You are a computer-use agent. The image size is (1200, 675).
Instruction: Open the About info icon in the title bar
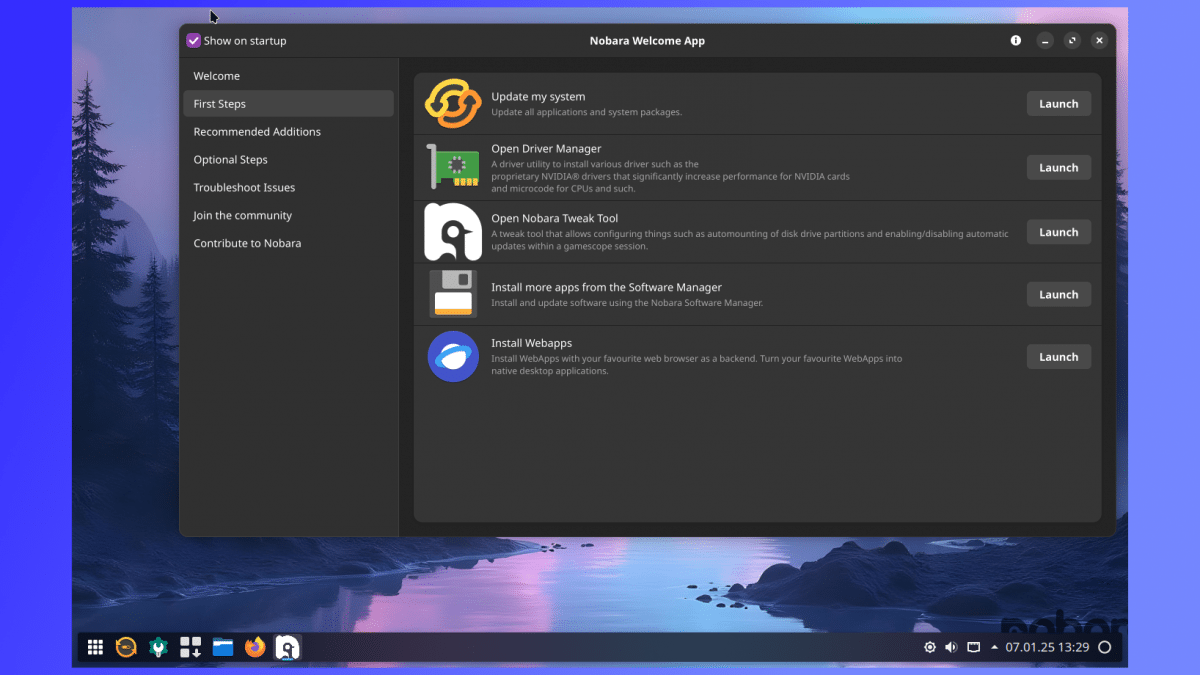tap(1016, 41)
